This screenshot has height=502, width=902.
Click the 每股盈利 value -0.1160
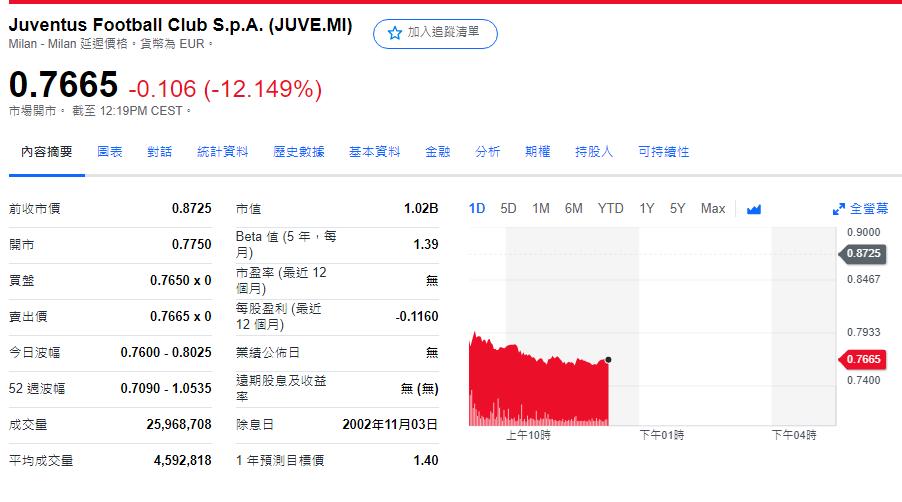click(417, 316)
